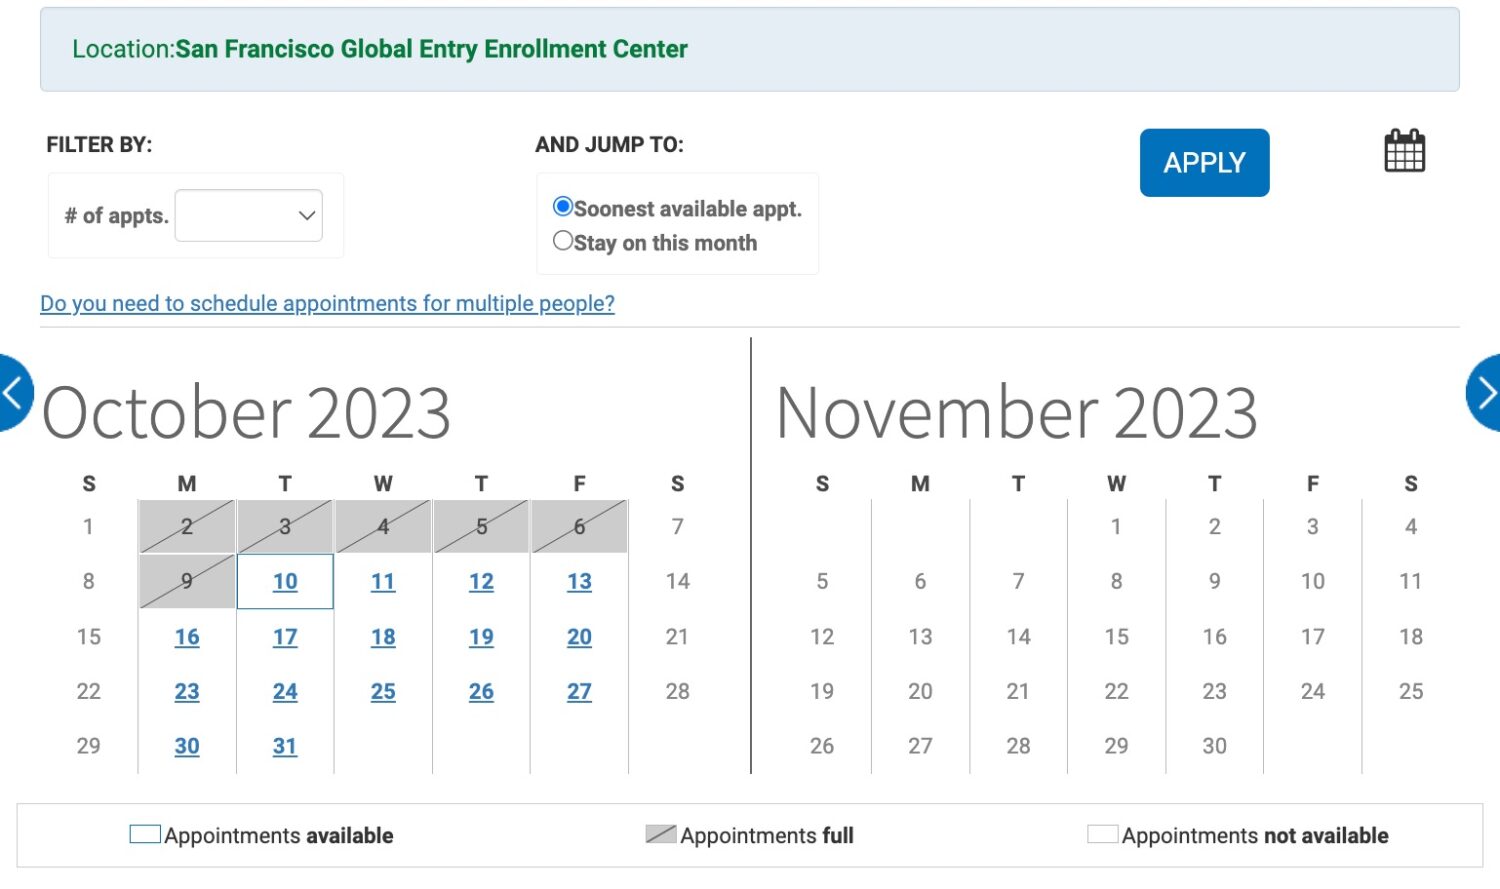
Task: Choose October 31 appointment date
Action: coord(285,746)
